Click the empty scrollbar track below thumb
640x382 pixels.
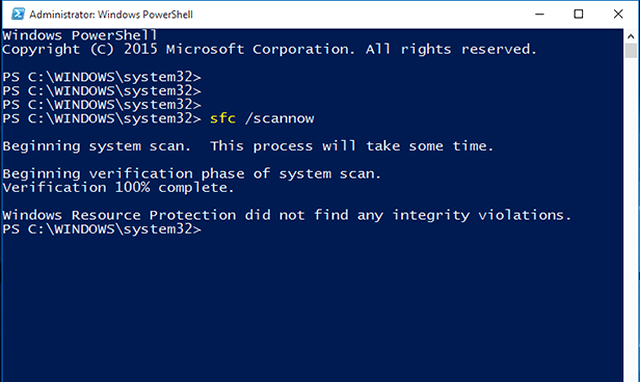pos(631,220)
